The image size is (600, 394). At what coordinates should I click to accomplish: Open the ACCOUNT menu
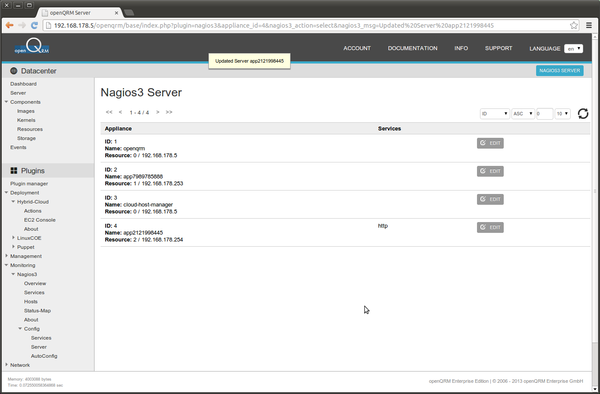click(x=357, y=48)
